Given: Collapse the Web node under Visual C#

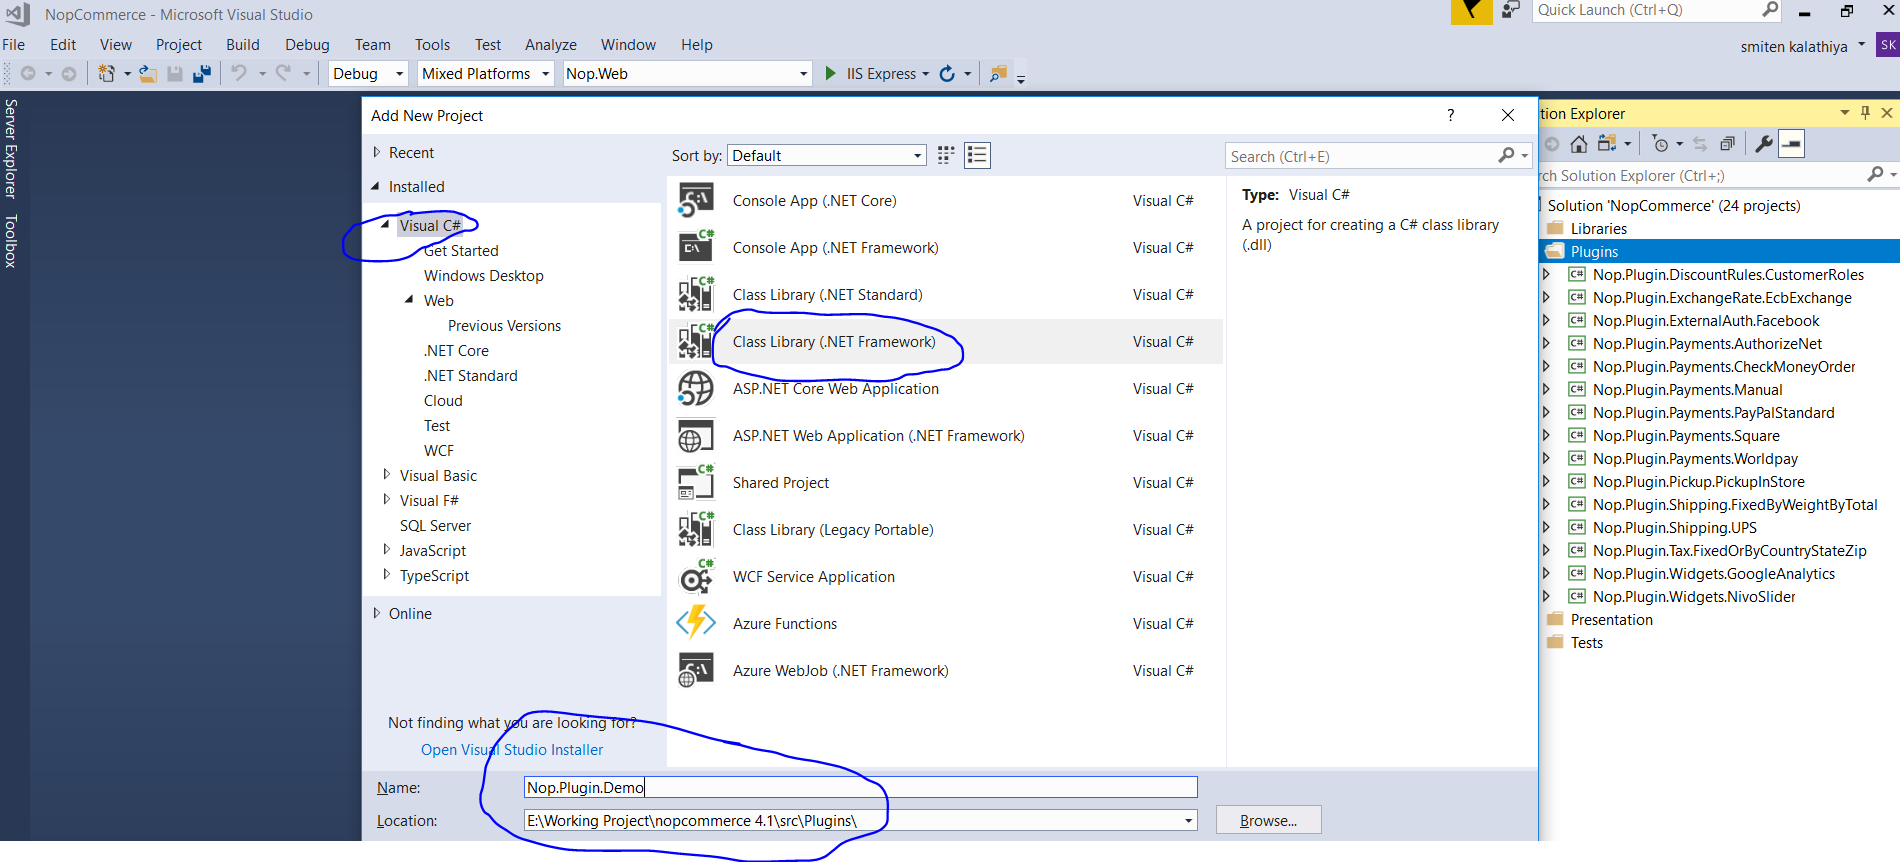Looking at the screenshot, I should 409,299.
